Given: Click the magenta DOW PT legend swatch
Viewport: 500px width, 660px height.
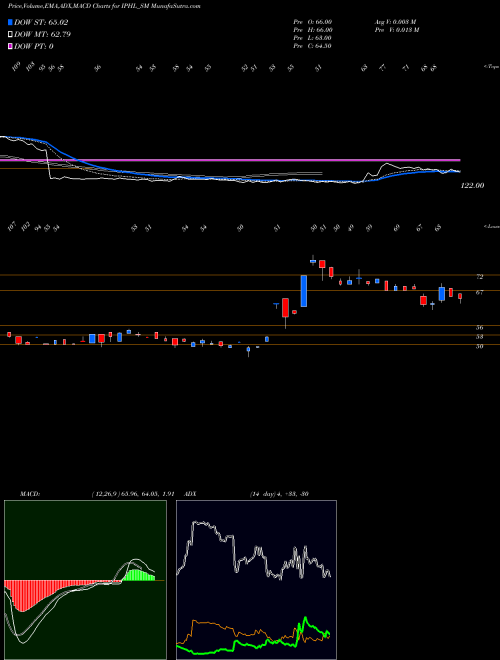Looking at the screenshot, I should pos(10,46).
